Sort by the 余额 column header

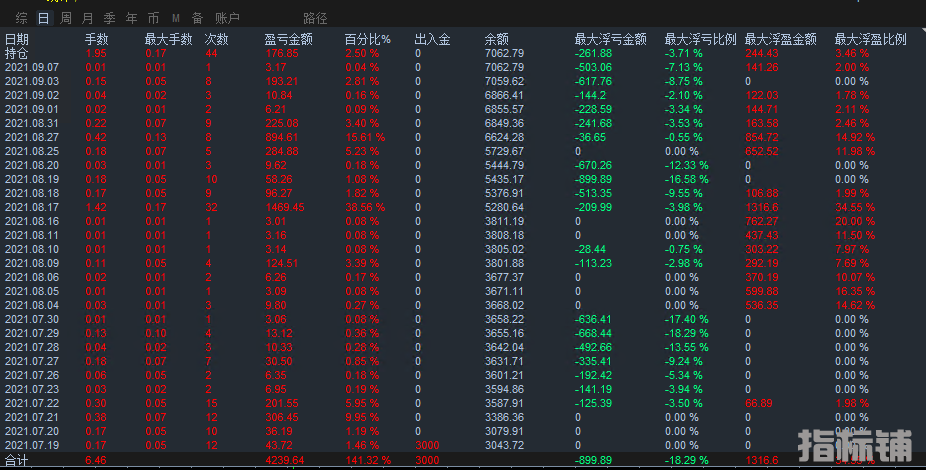pos(497,40)
